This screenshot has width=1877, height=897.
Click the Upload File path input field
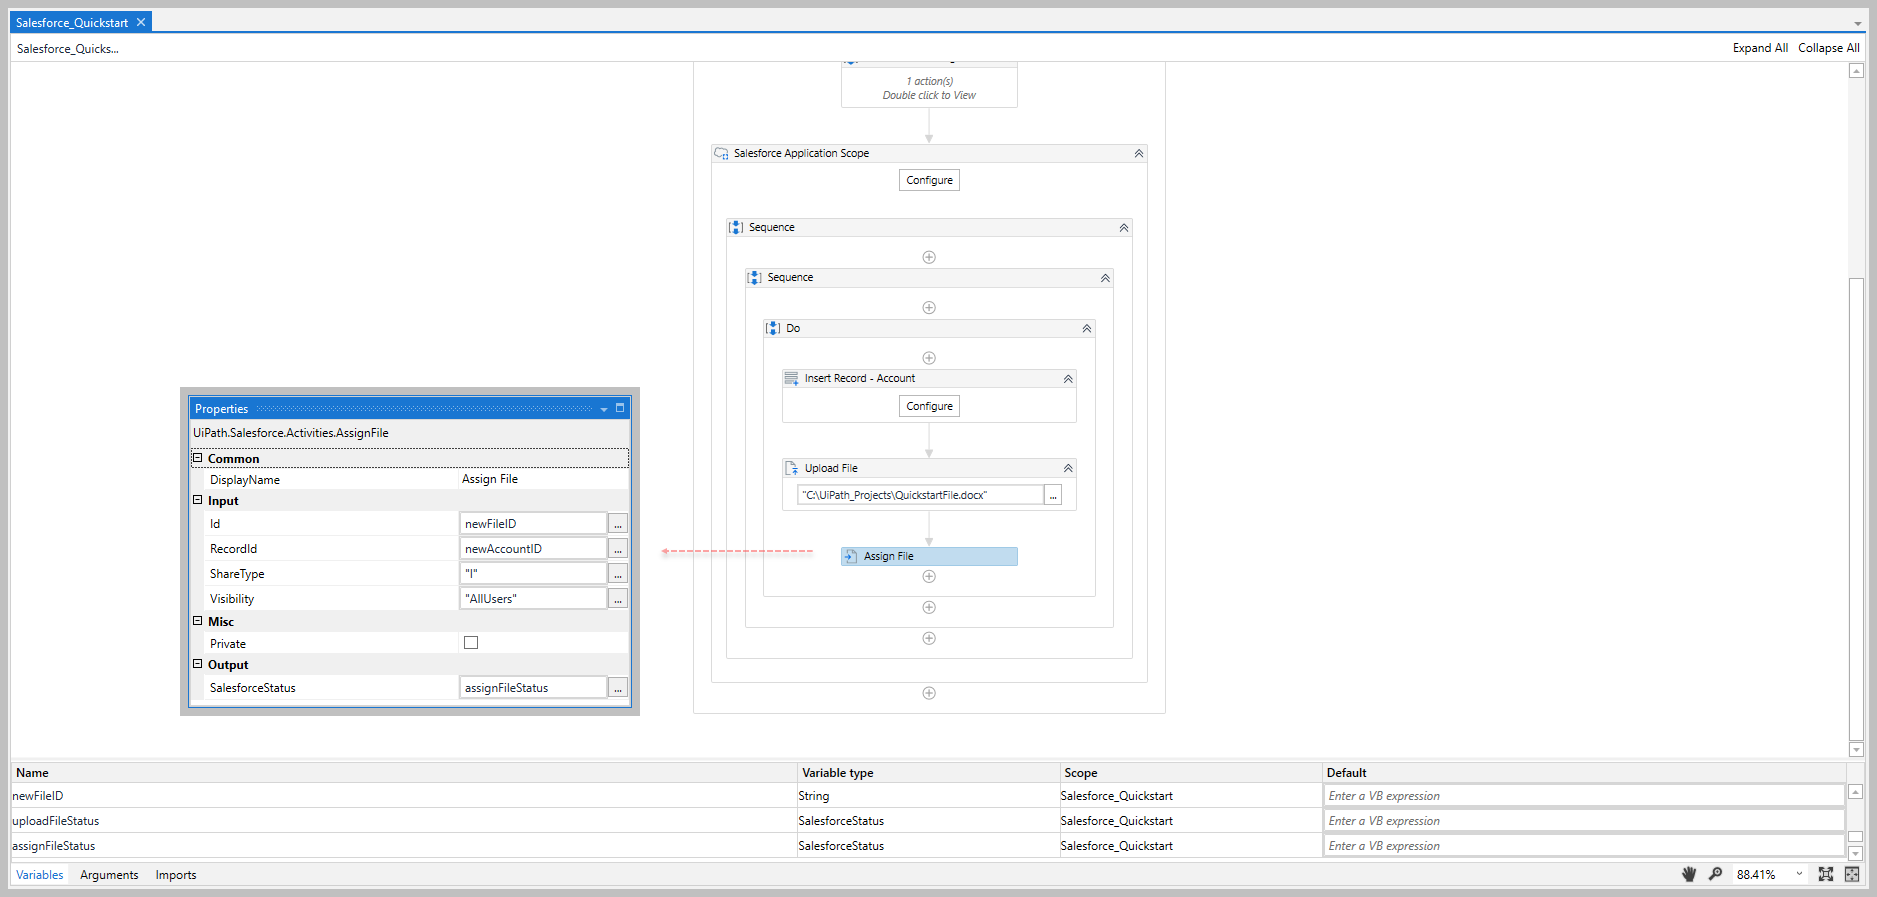tap(921, 495)
